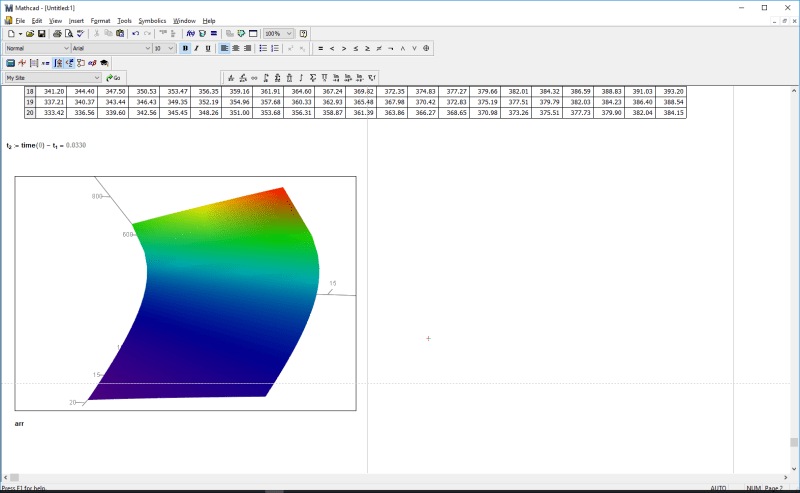Open the Programming toolbar icon
This screenshot has width=800, height=493.
[81, 63]
